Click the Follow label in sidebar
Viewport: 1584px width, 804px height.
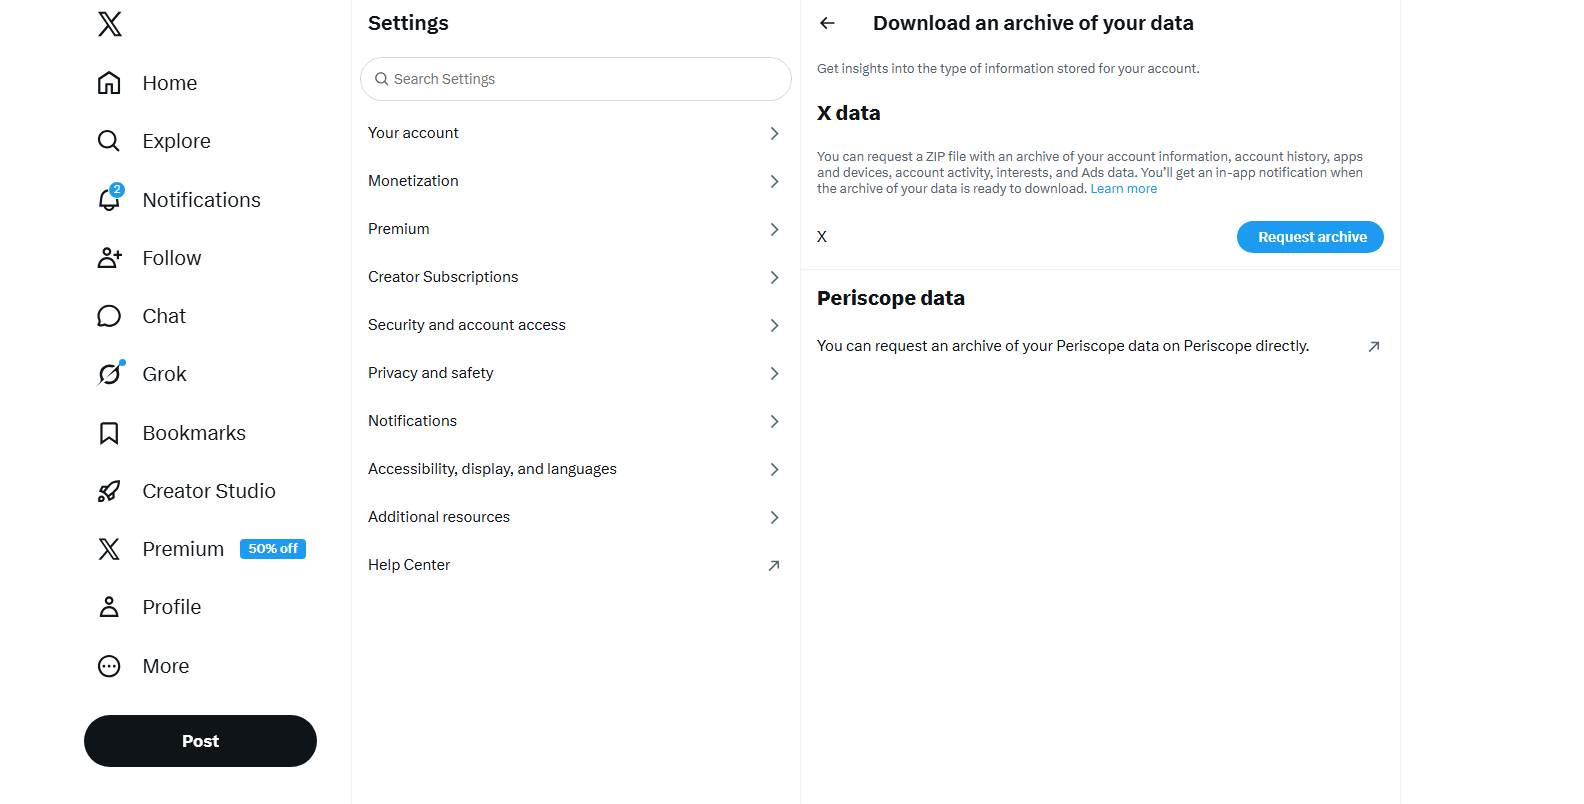click(172, 258)
